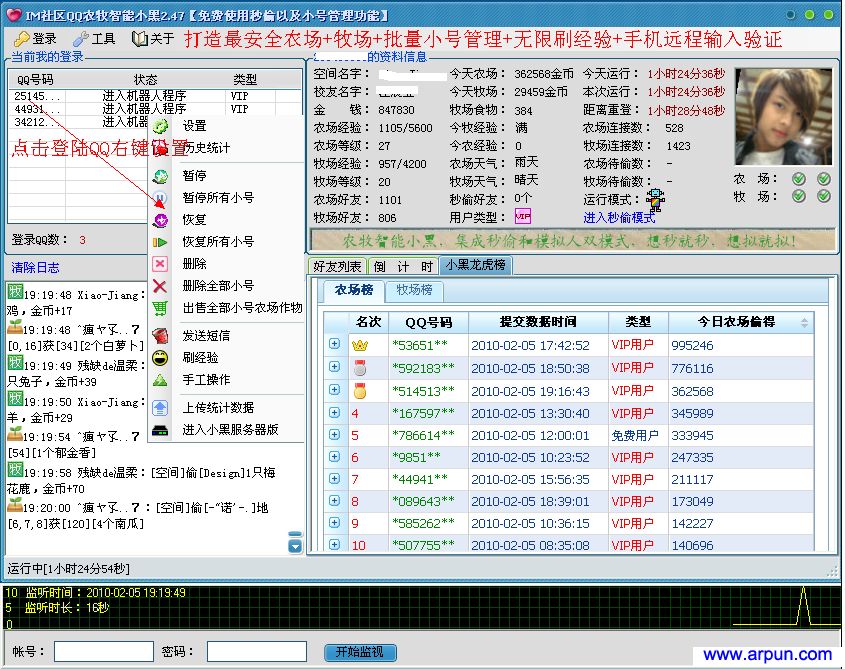Toggle second green check in 农场 row

point(823,178)
